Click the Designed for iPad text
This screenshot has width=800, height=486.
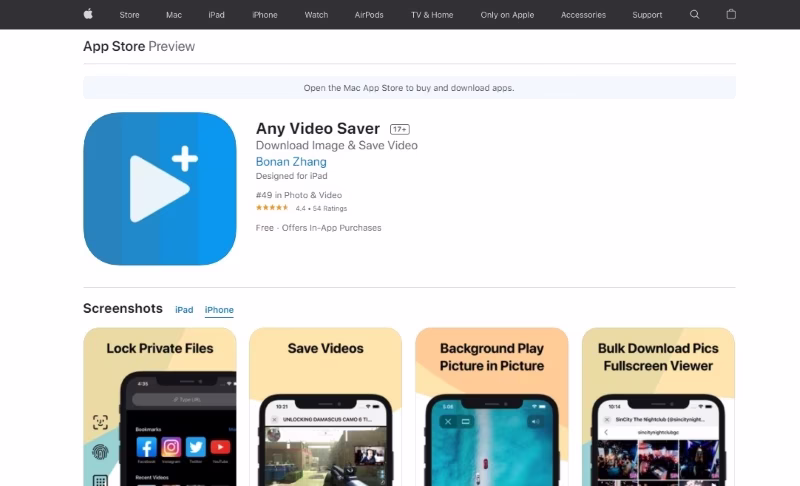coord(291,176)
